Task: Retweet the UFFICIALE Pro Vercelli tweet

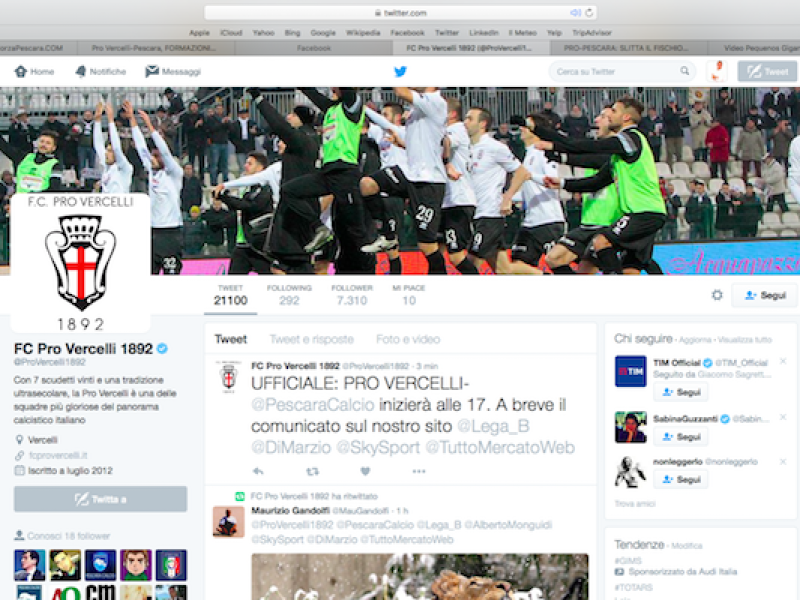Action: point(312,471)
